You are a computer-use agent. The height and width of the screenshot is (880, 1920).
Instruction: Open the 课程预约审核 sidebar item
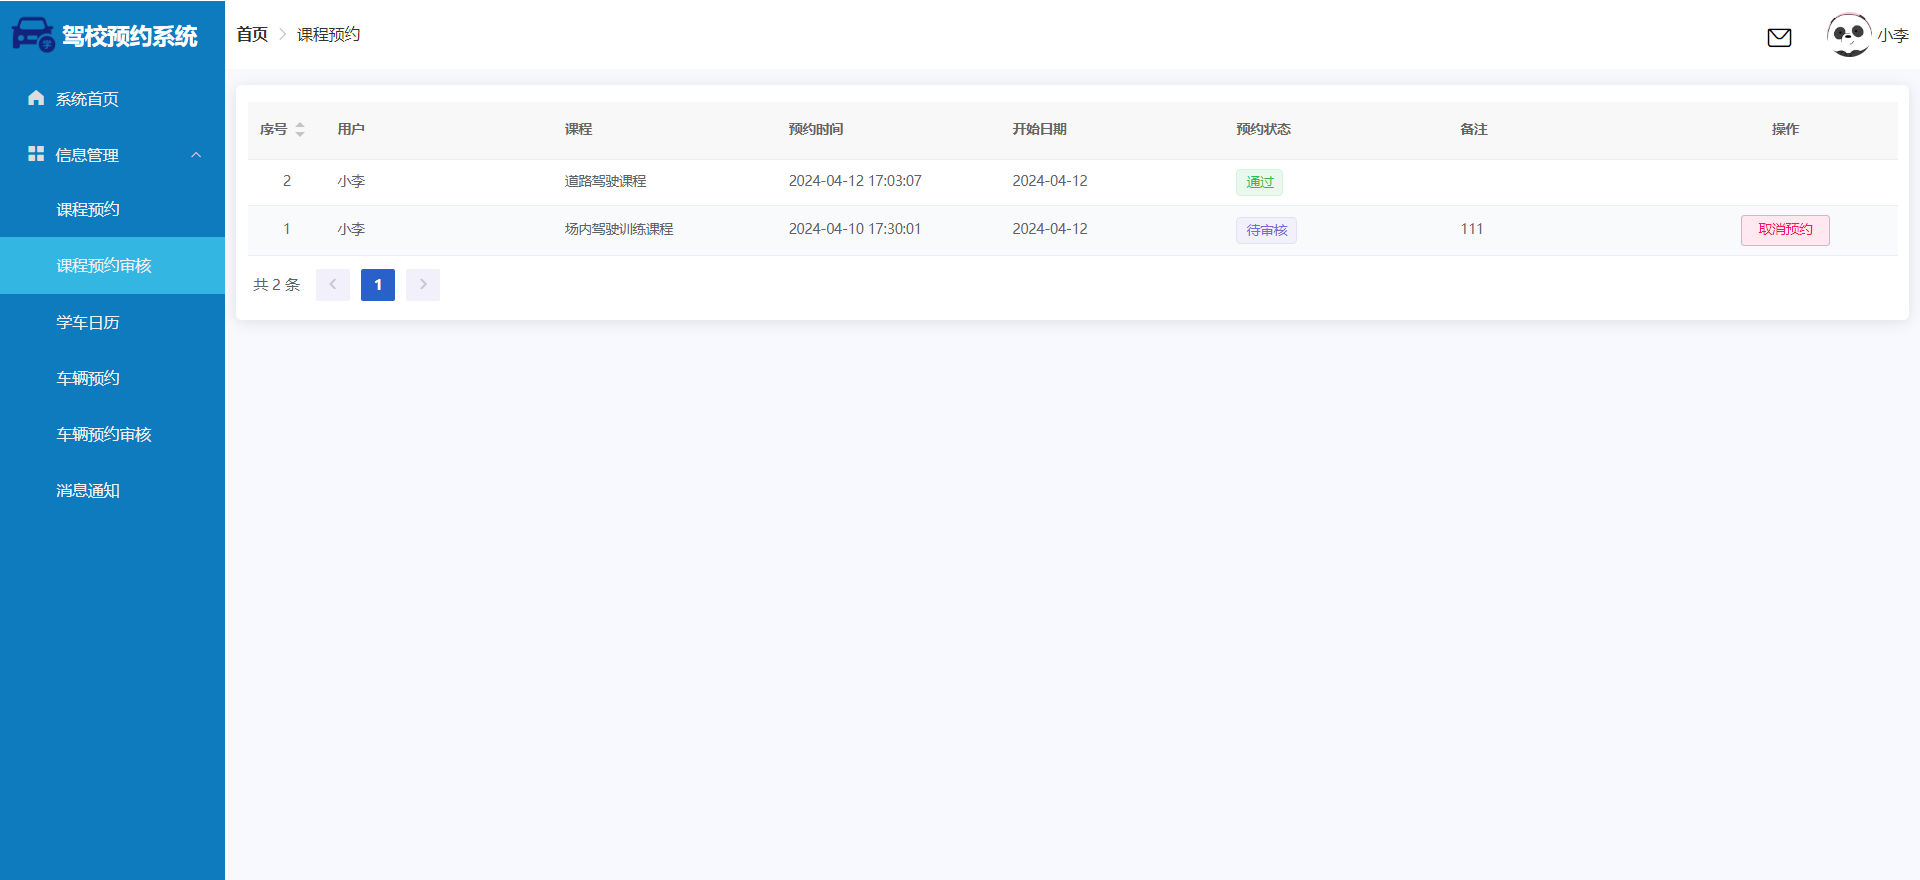click(112, 265)
